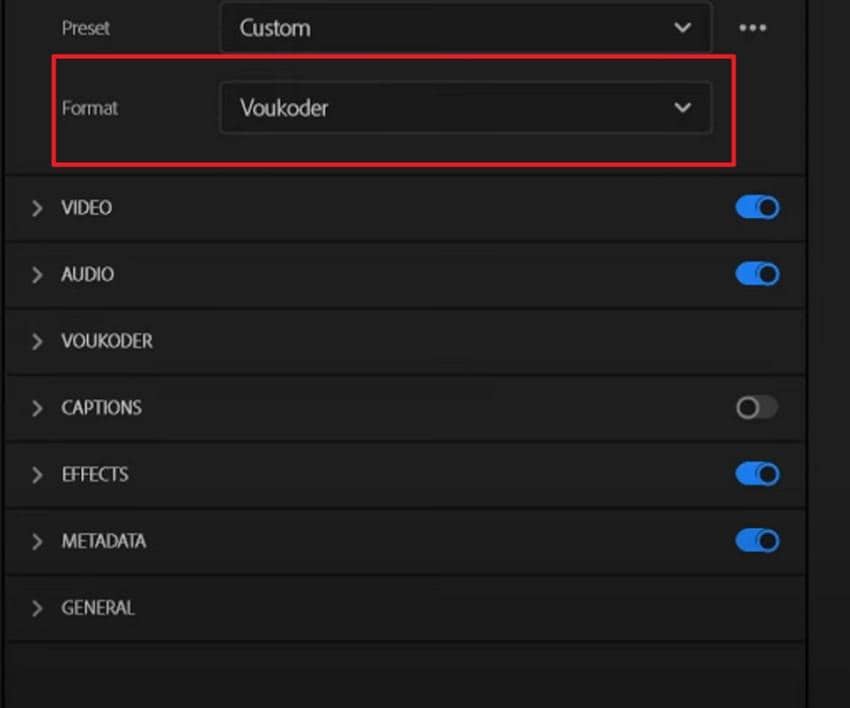Click the Preset dropdown chevron arrow
Viewport: 850px width, 708px height.
(683, 28)
